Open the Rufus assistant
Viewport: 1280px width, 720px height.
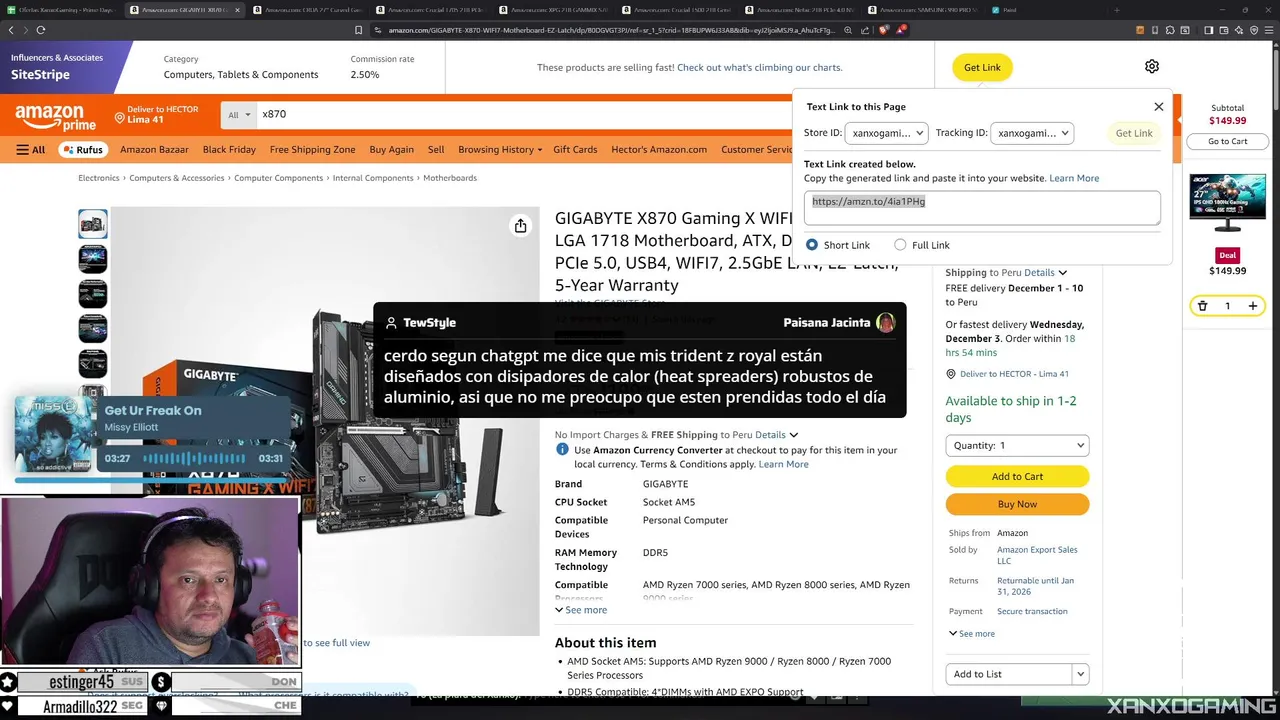[x=83, y=150]
